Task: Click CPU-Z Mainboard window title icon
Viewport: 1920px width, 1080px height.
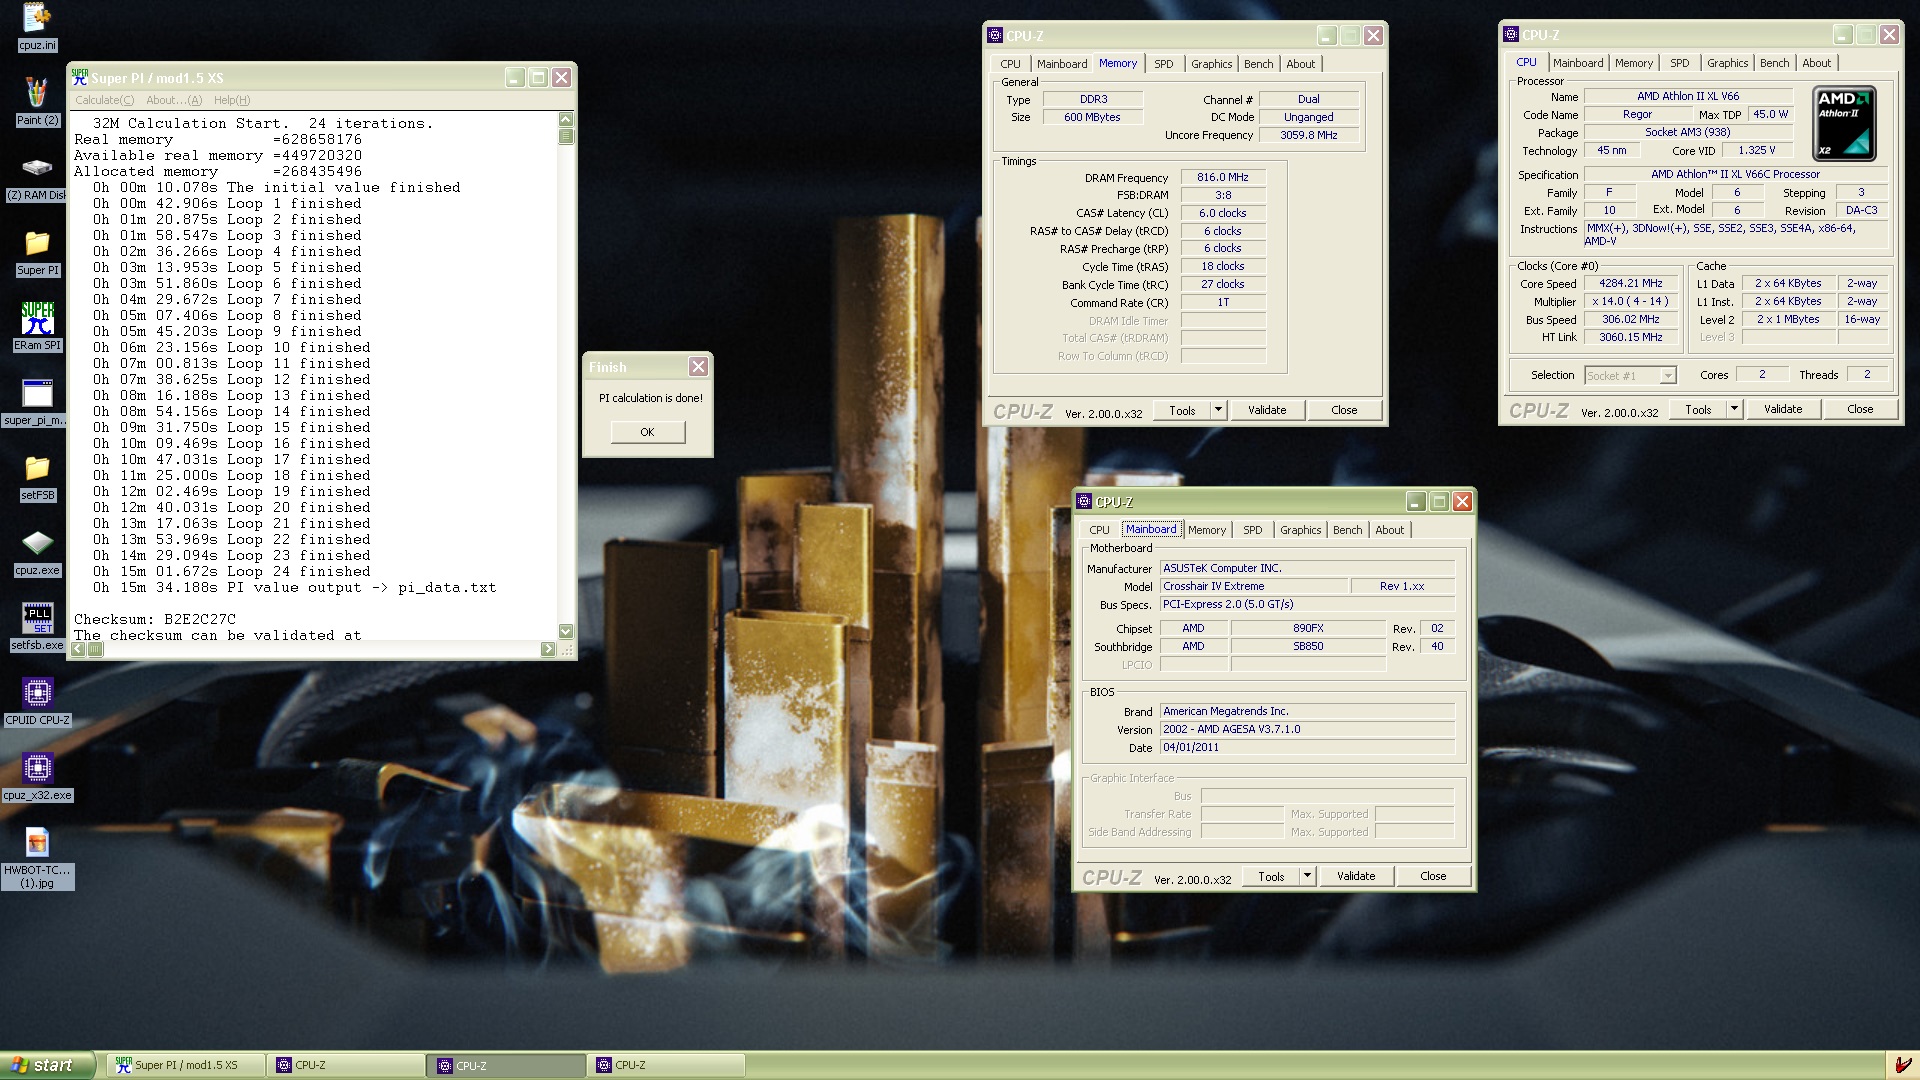Action: click(x=1084, y=501)
